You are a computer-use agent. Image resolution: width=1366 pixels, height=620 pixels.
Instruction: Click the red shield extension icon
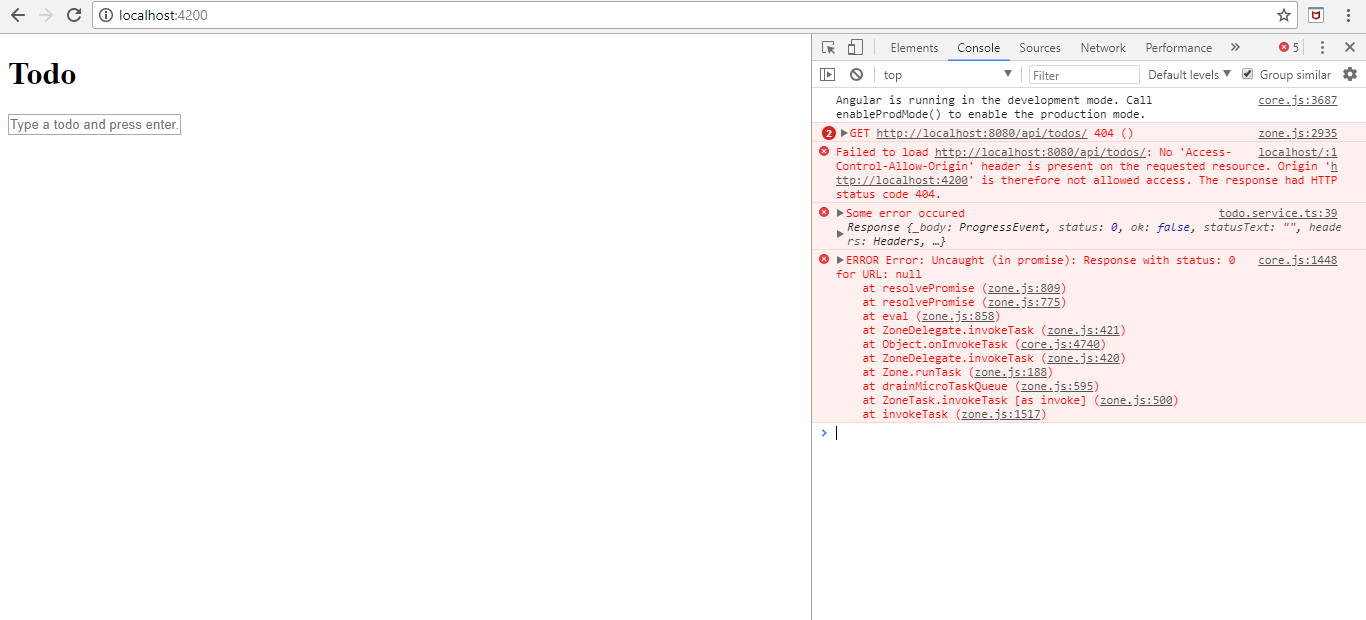point(1315,15)
